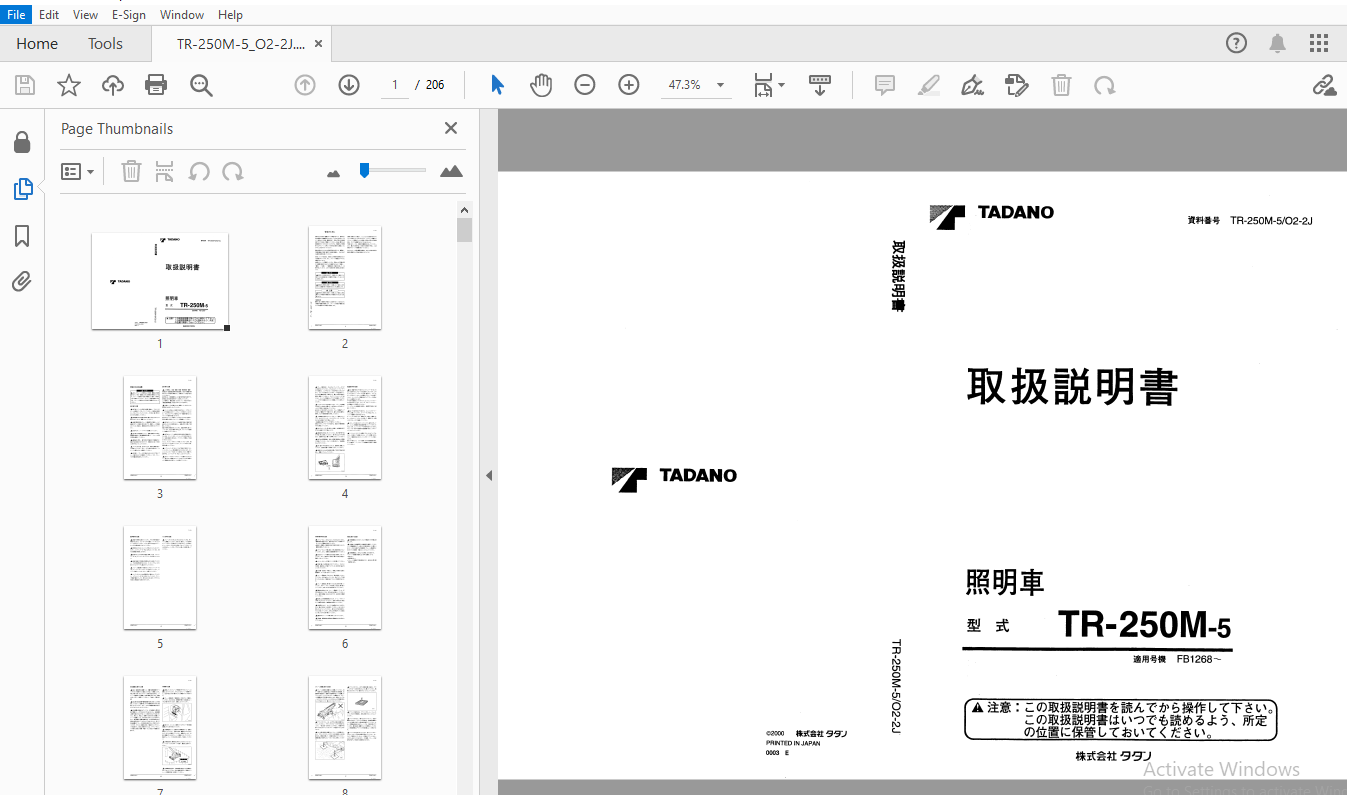Viewport: 1347px width, 795px height.
Task: Select page 3 thumbnail
Action: [160, 428]
